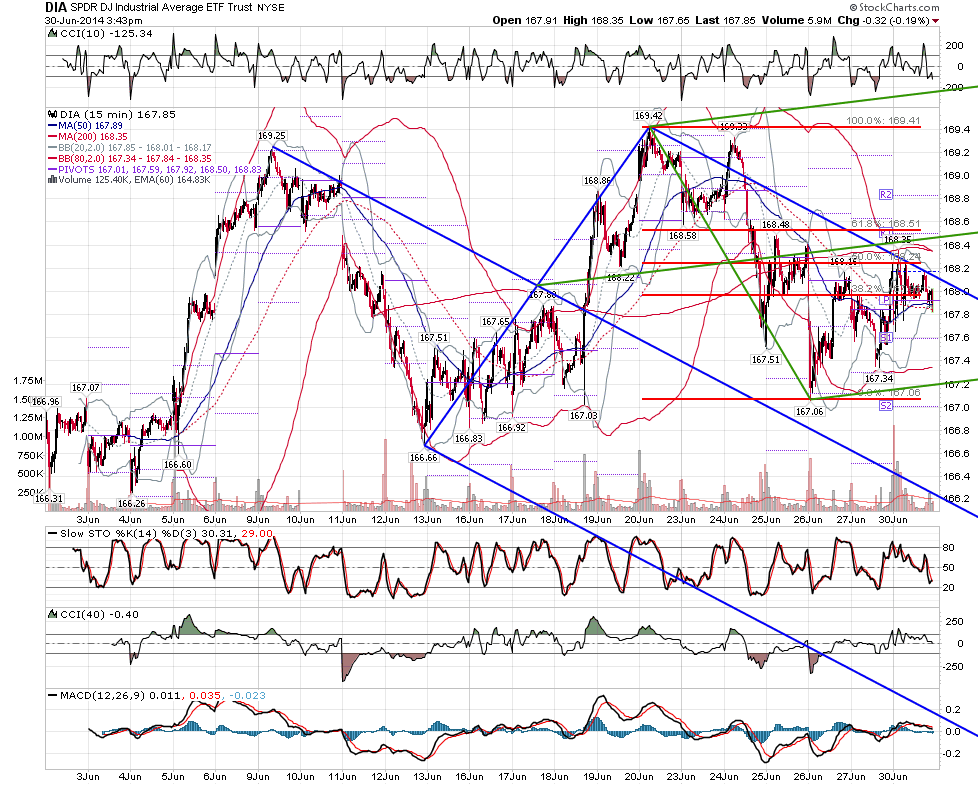
Task: Click the DIA ticker symbol in the header
Action: (x=56, y=7)
